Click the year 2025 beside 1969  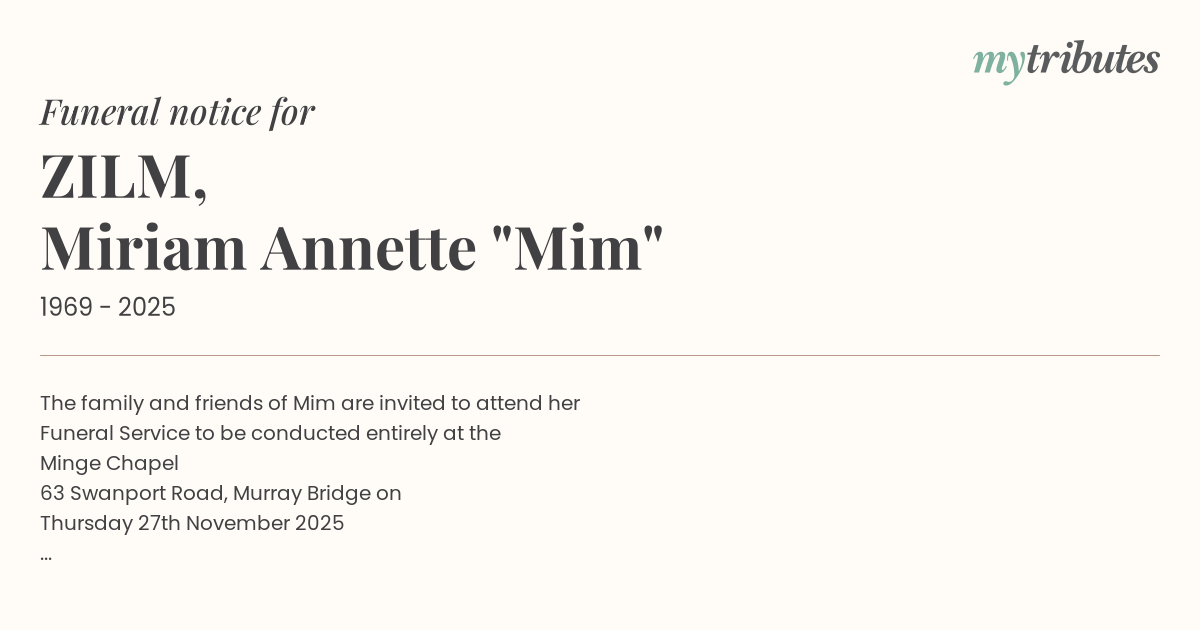pyautogui.click(x=147, y=308)
